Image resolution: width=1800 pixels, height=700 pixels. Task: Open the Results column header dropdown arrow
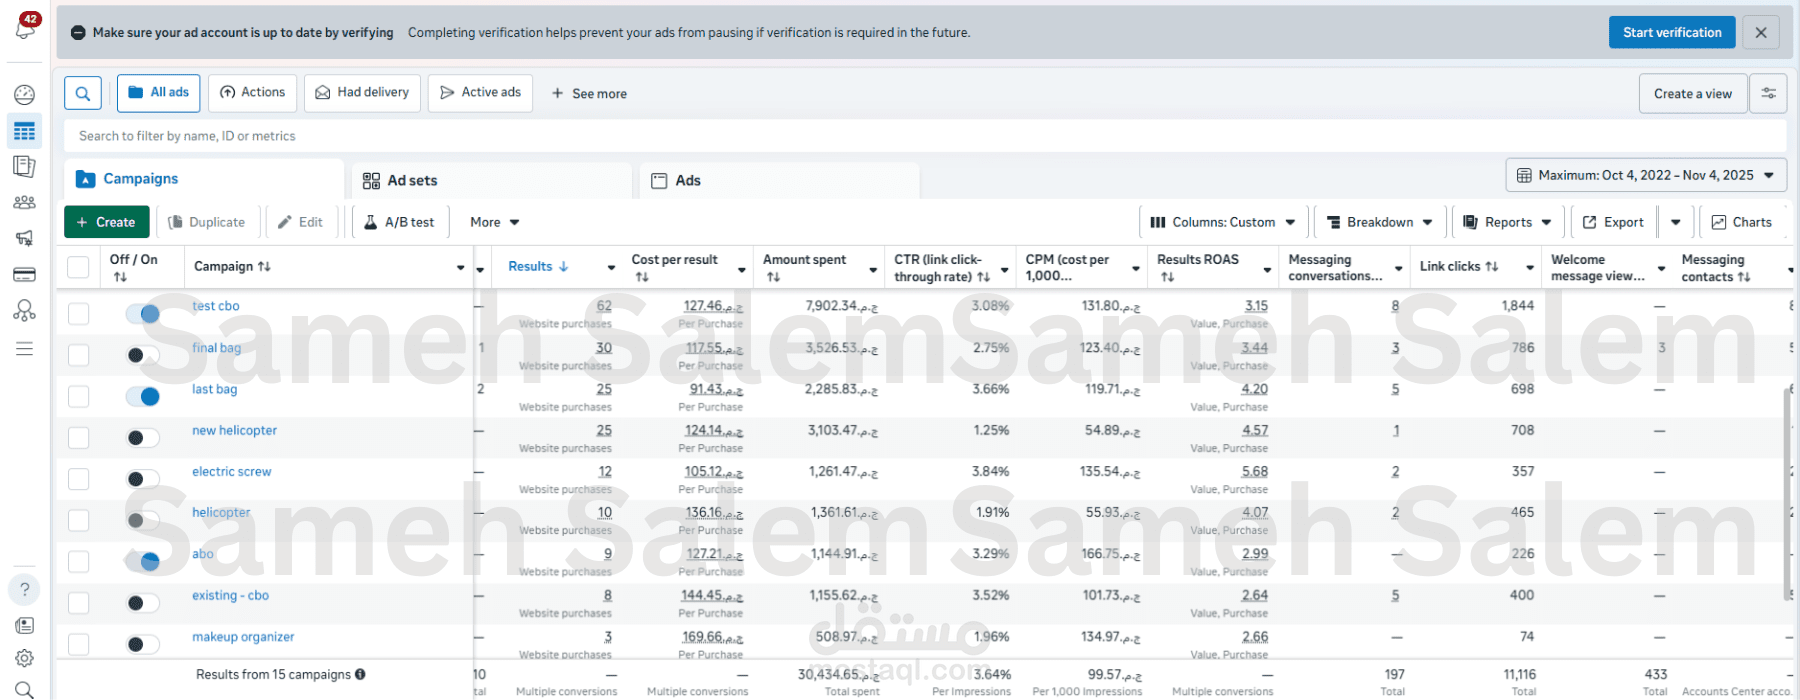[611, 268]
